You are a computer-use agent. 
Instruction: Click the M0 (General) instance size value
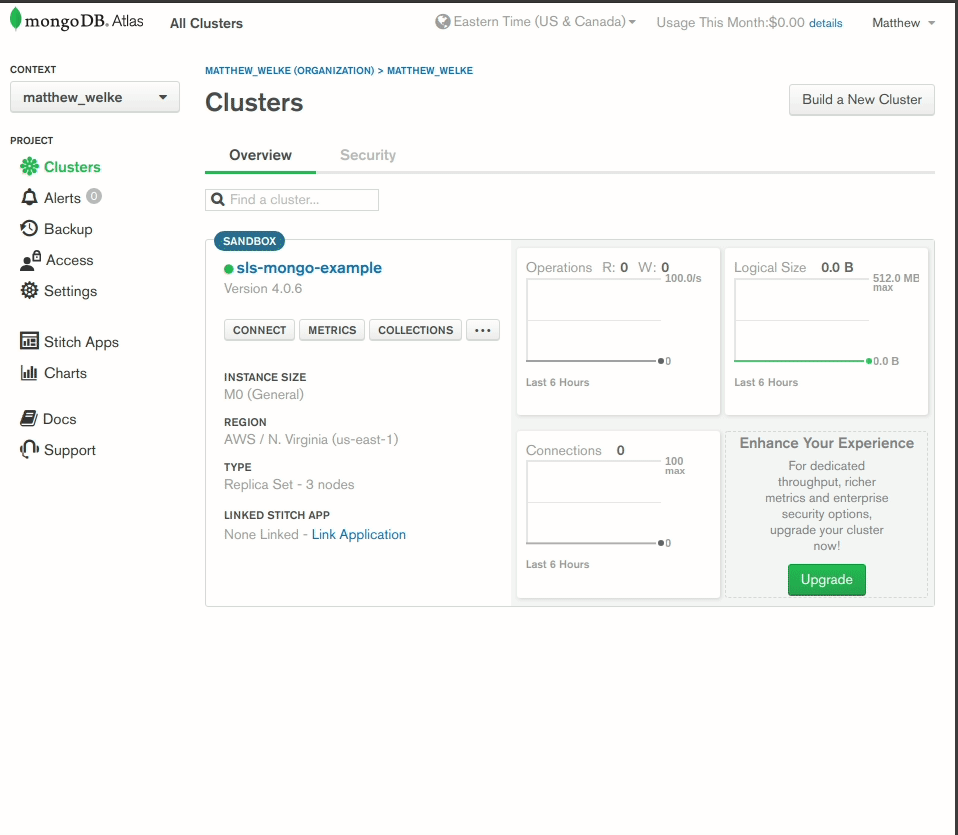tap(264, 395)
